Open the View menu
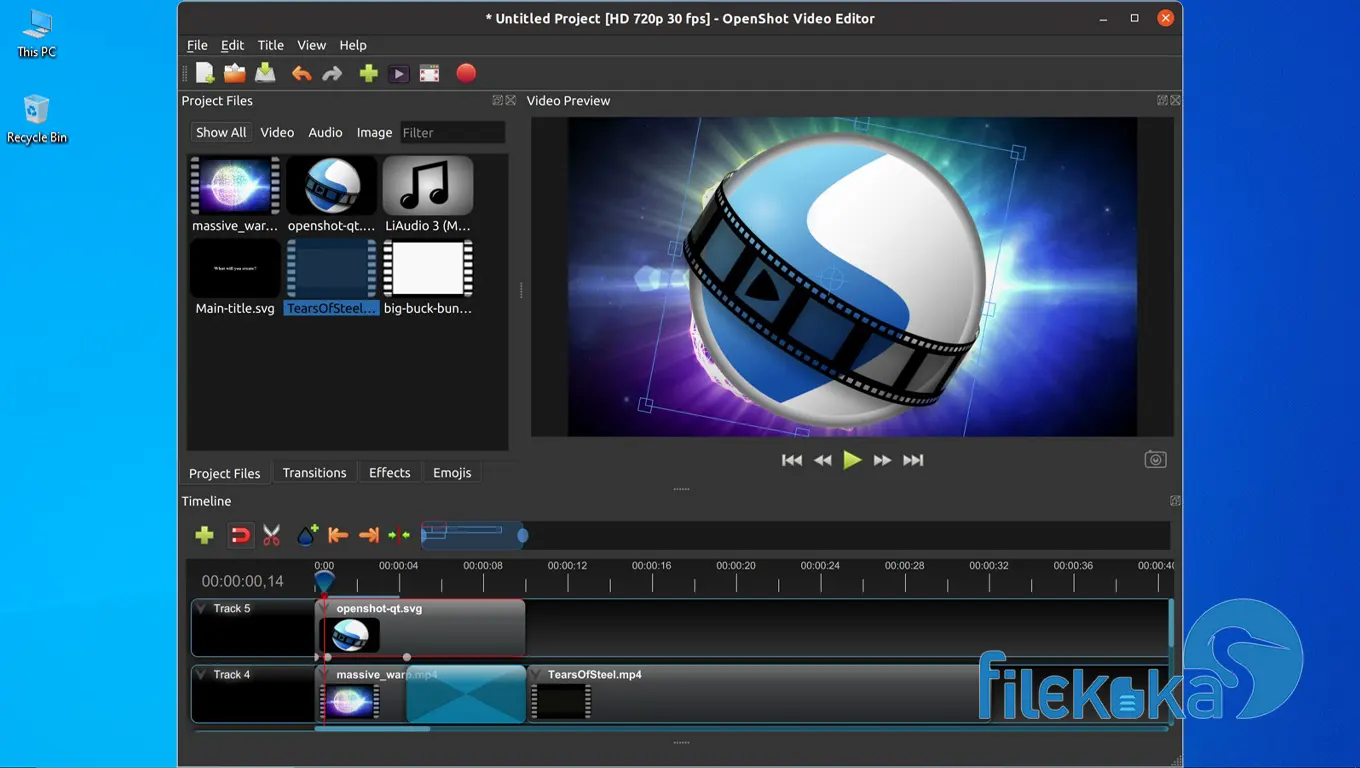 311,45
